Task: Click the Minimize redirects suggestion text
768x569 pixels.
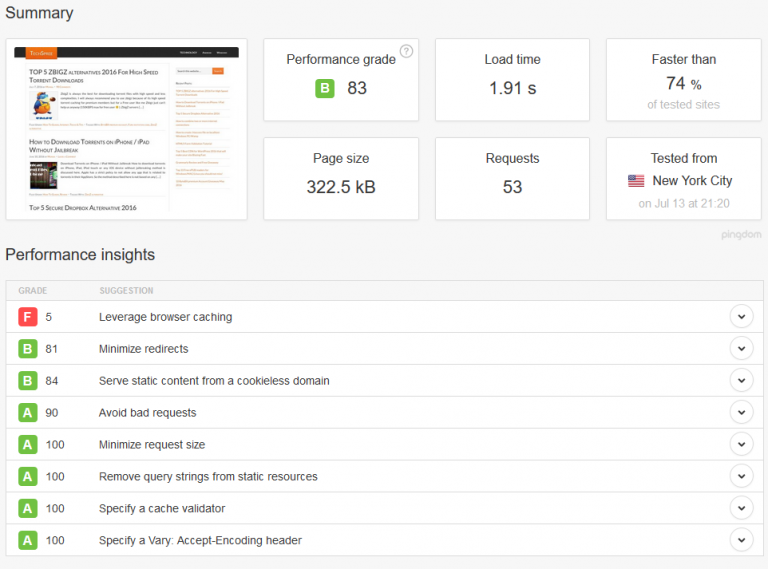Action: [144, 349]
